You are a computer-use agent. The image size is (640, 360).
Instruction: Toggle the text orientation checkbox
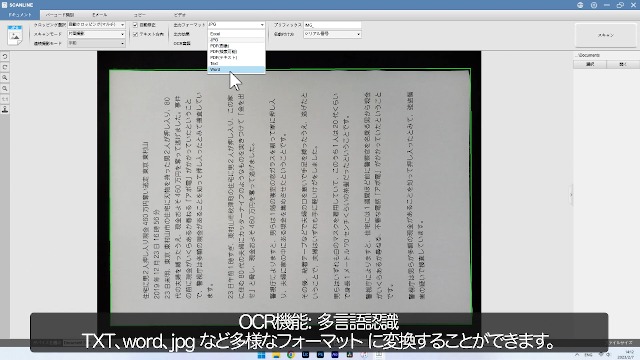(135, 34)
